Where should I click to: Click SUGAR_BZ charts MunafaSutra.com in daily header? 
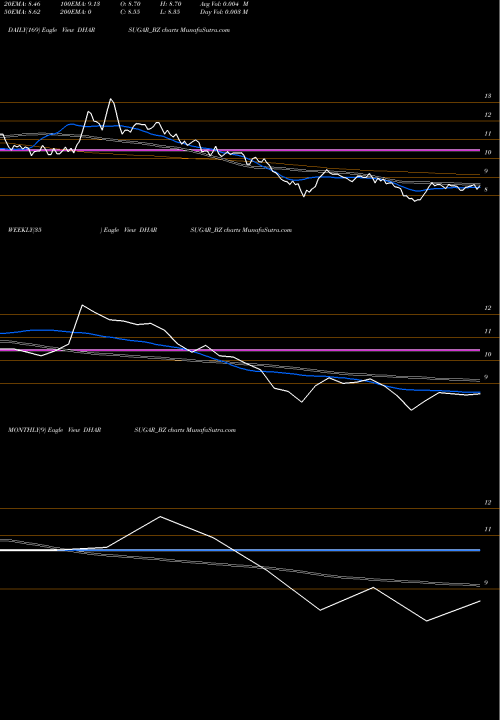pos(179,30)
